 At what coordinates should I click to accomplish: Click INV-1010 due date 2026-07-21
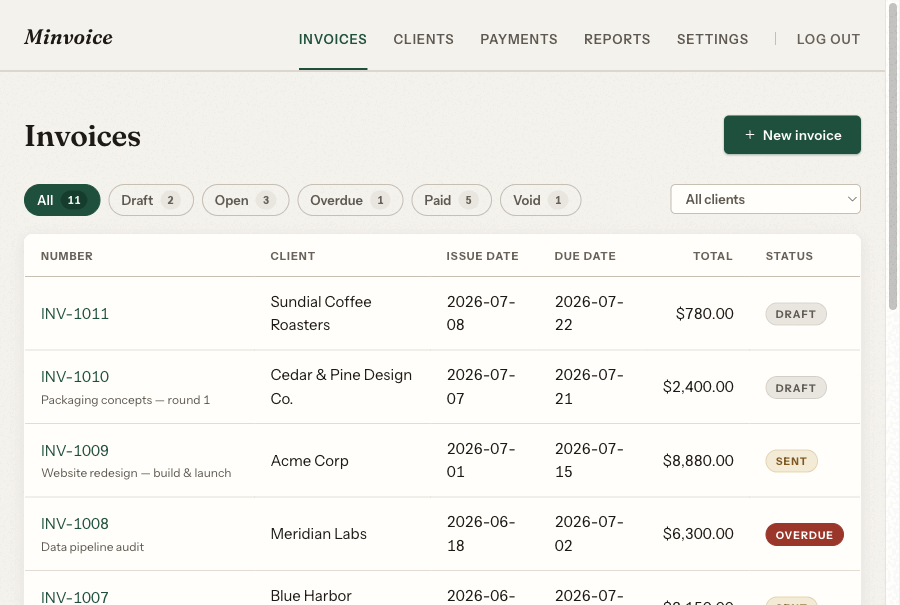point(589,387)
